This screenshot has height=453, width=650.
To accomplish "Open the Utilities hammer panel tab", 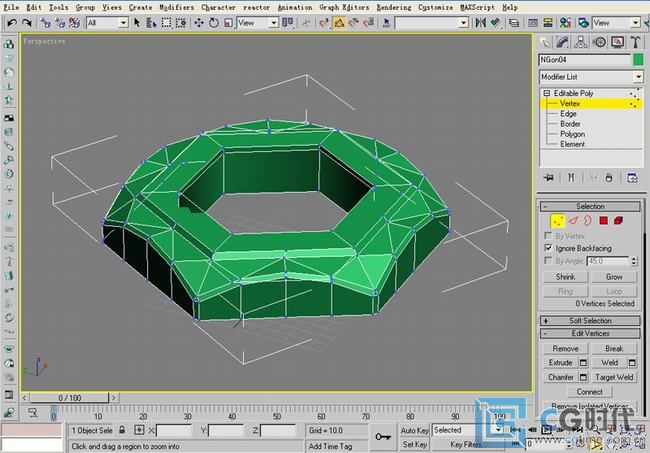I will (635, 42).
